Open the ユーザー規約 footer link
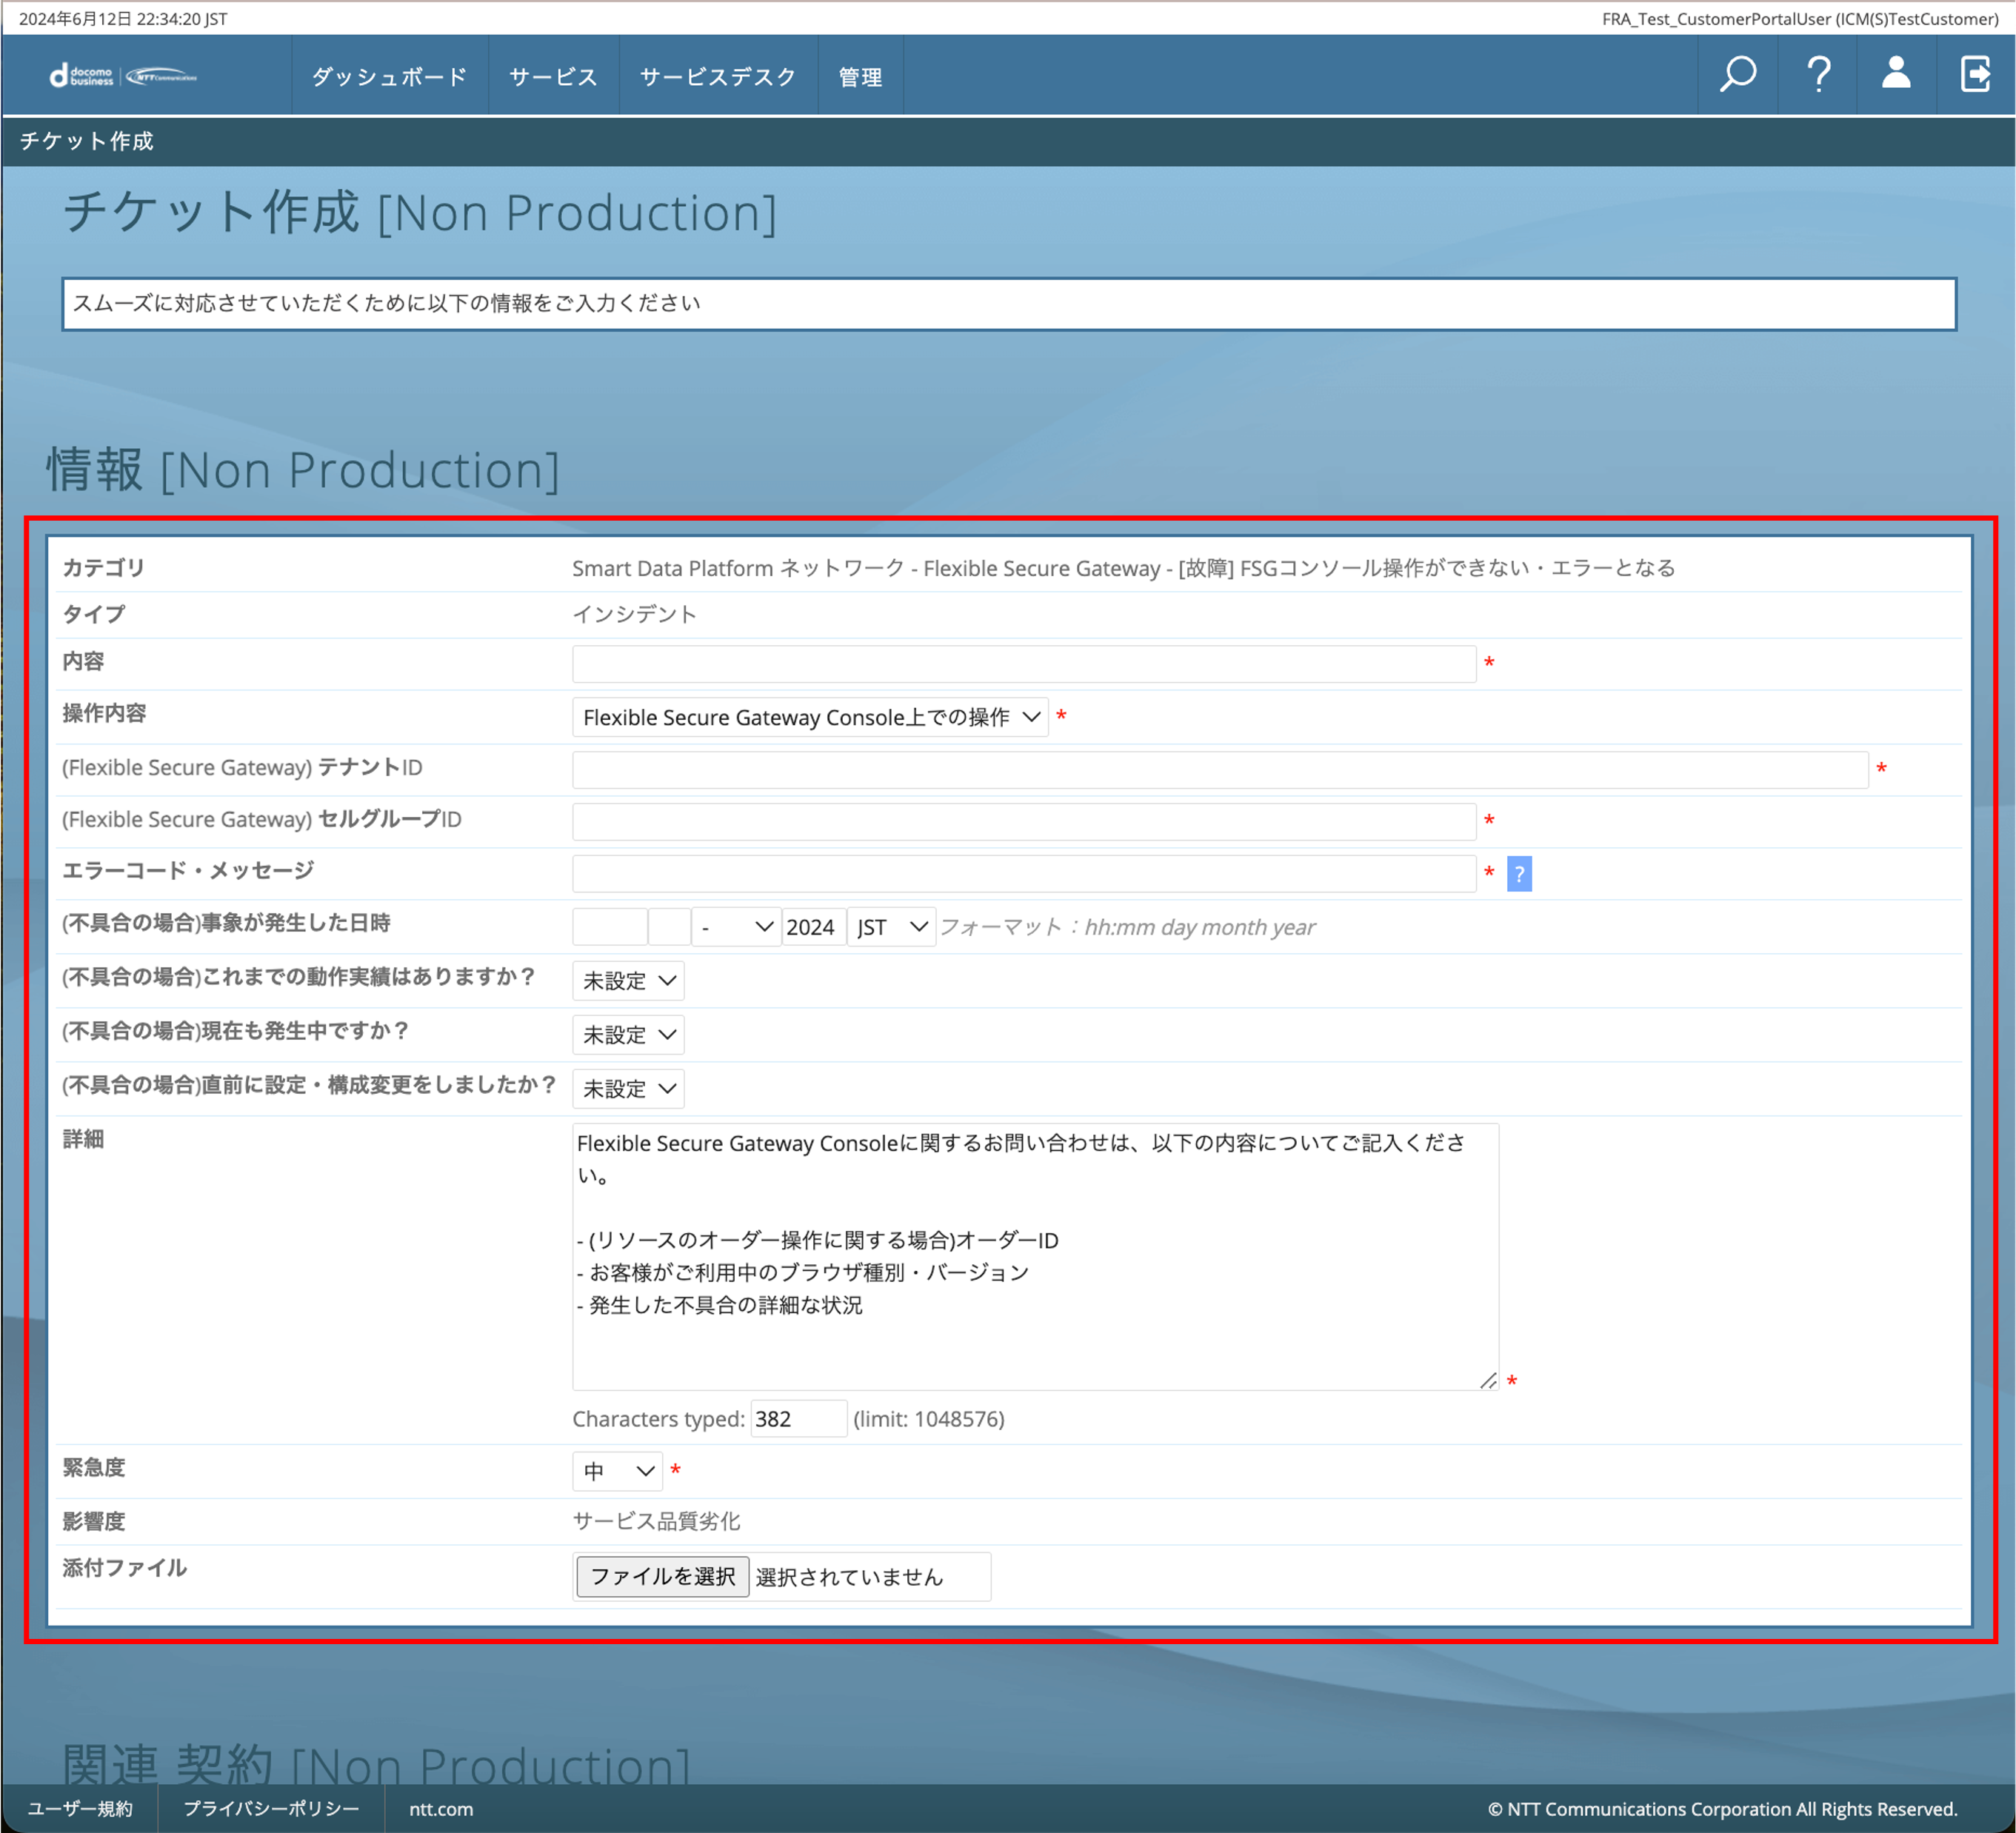The image size is (2016, 1833). 80,1808
